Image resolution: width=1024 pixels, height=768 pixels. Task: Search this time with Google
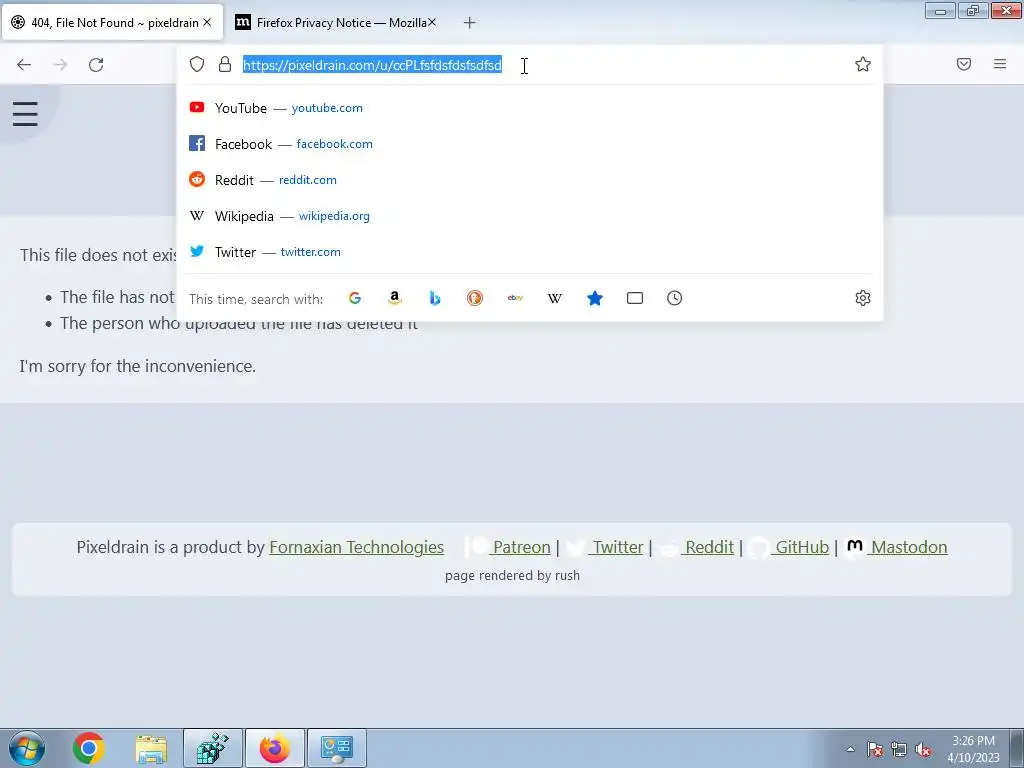coord(355,298)
